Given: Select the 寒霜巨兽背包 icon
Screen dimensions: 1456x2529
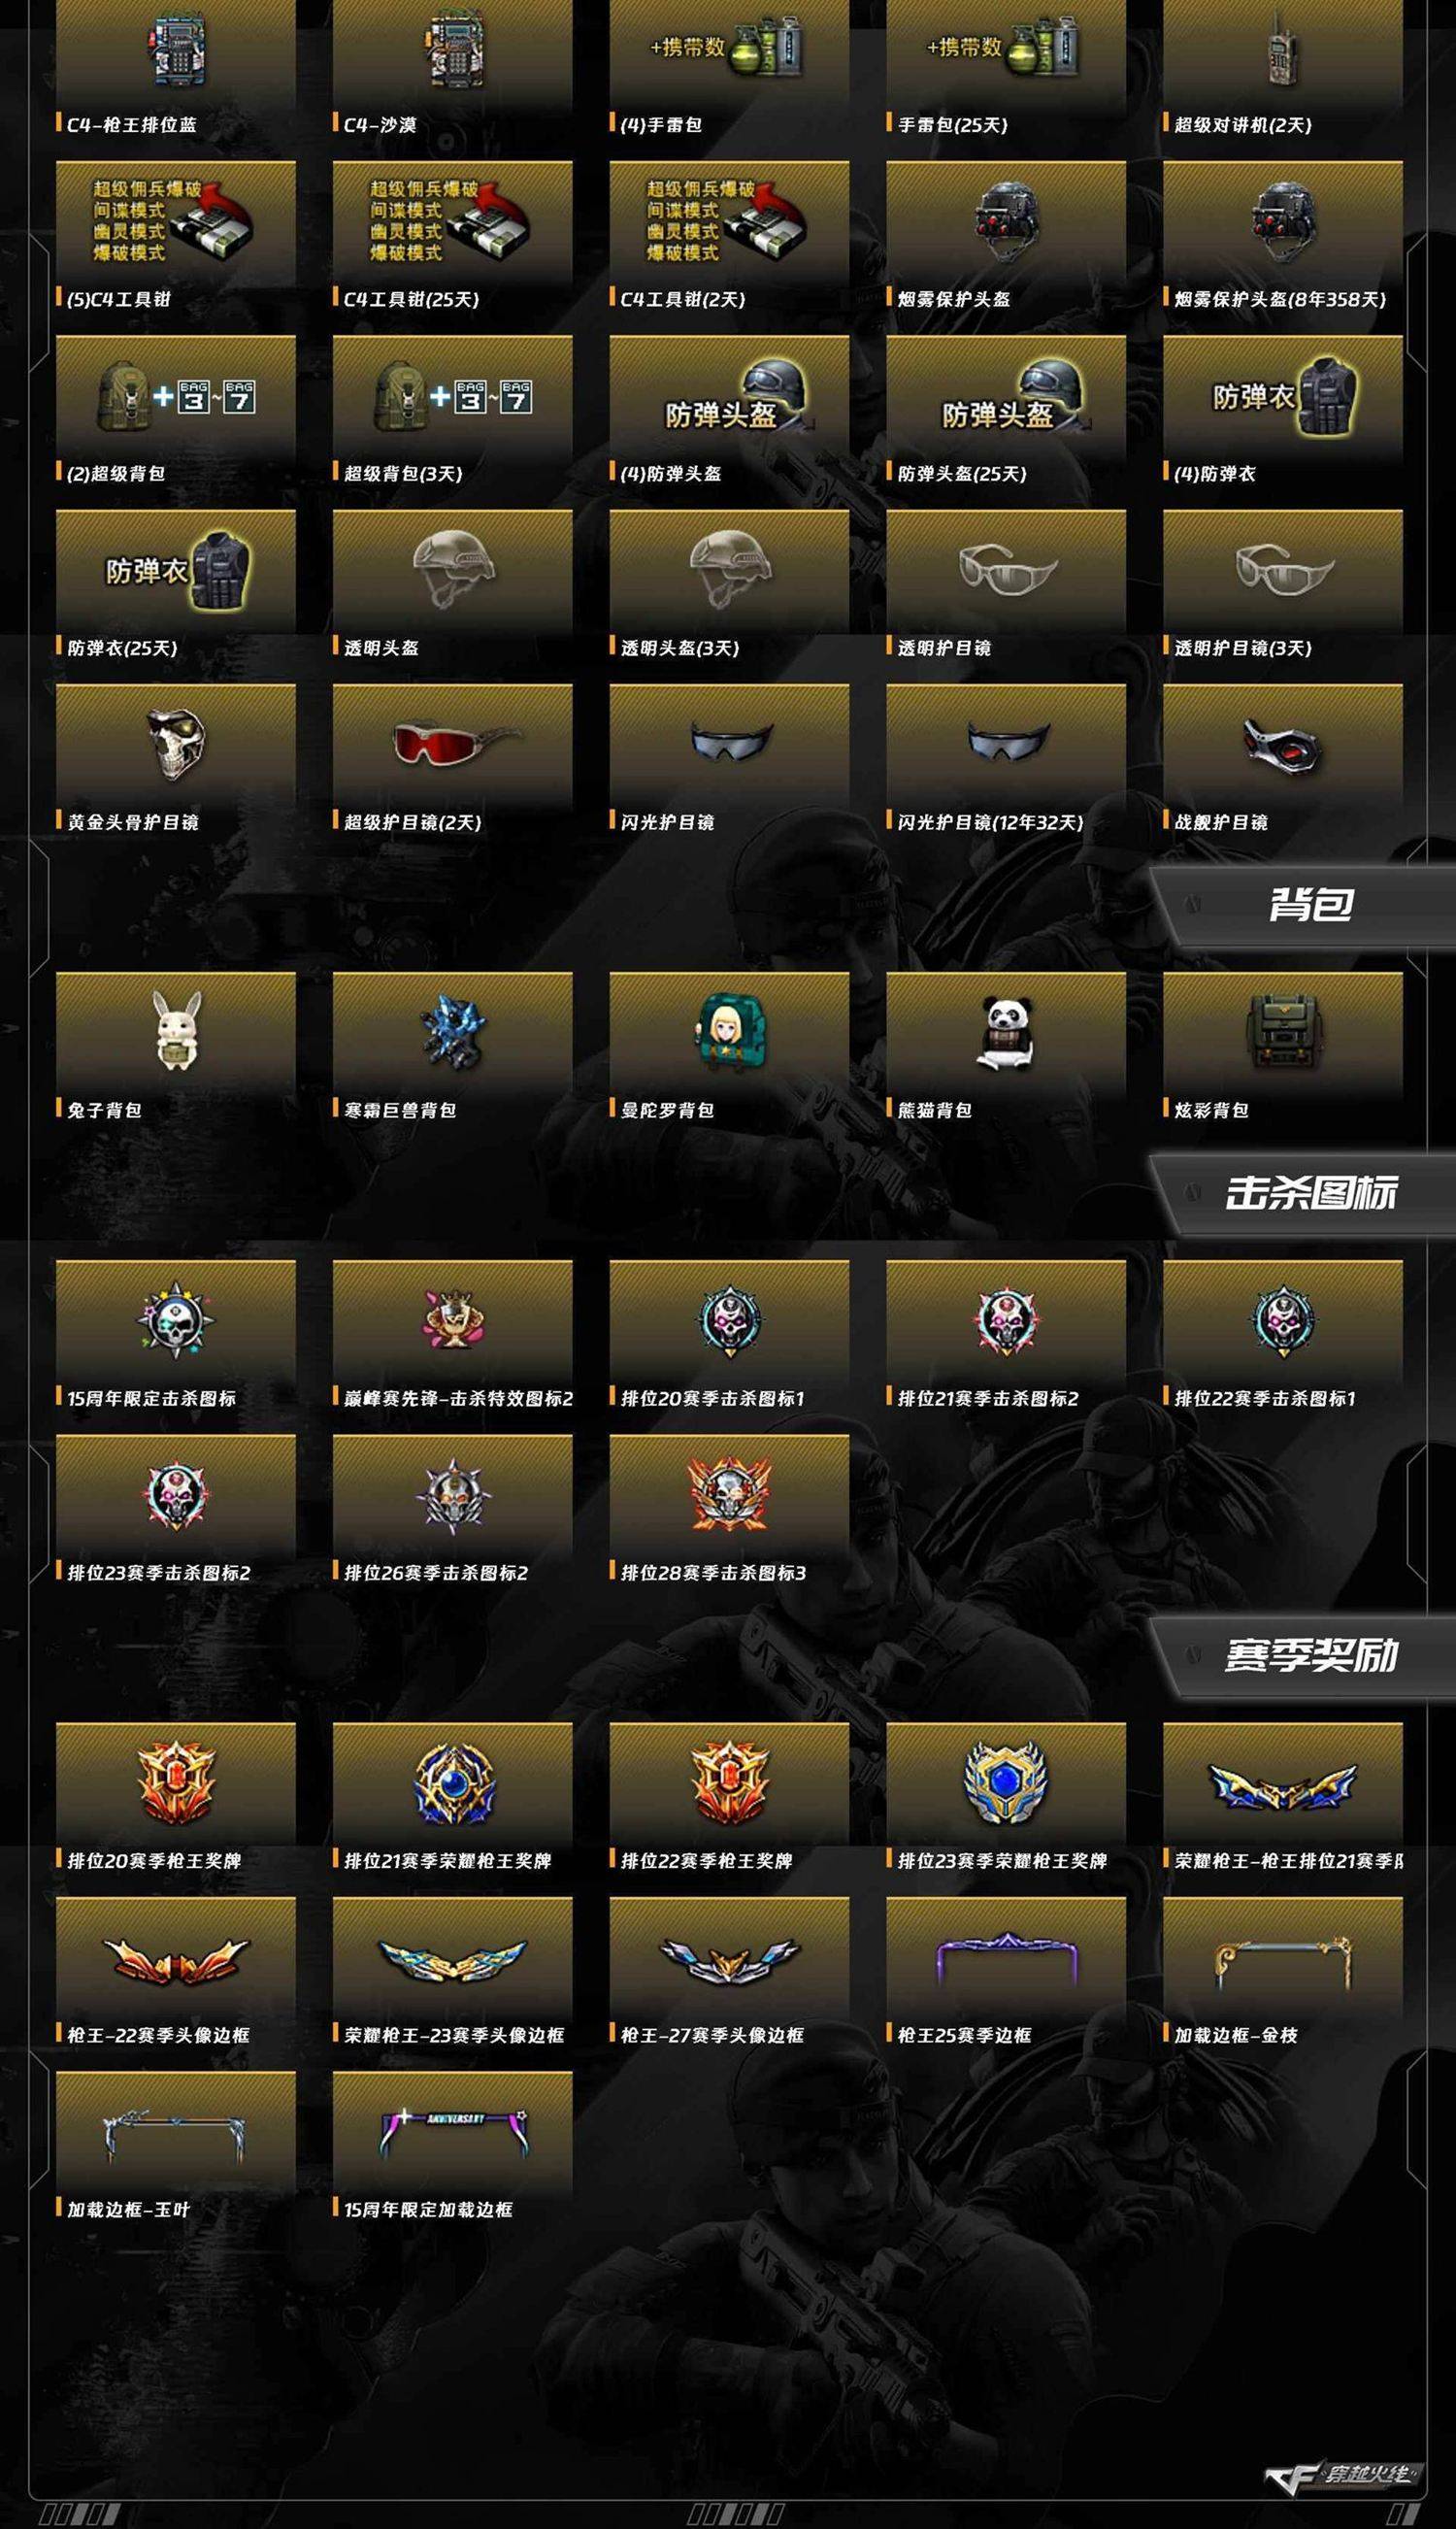Looking at the screenshot, I should coord(453,1030).
